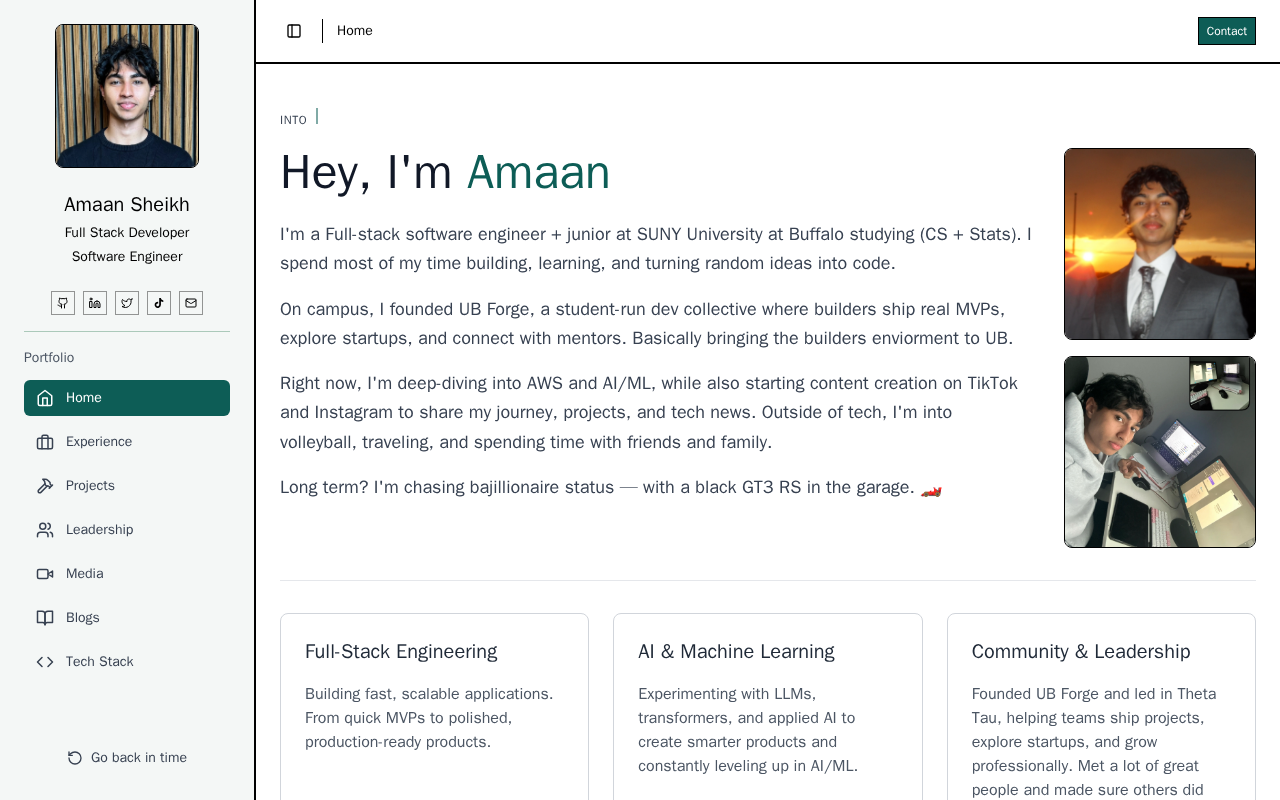Open the Twitter profile icon
Viewport: 1280px width, 800px height.
(127, 303)
